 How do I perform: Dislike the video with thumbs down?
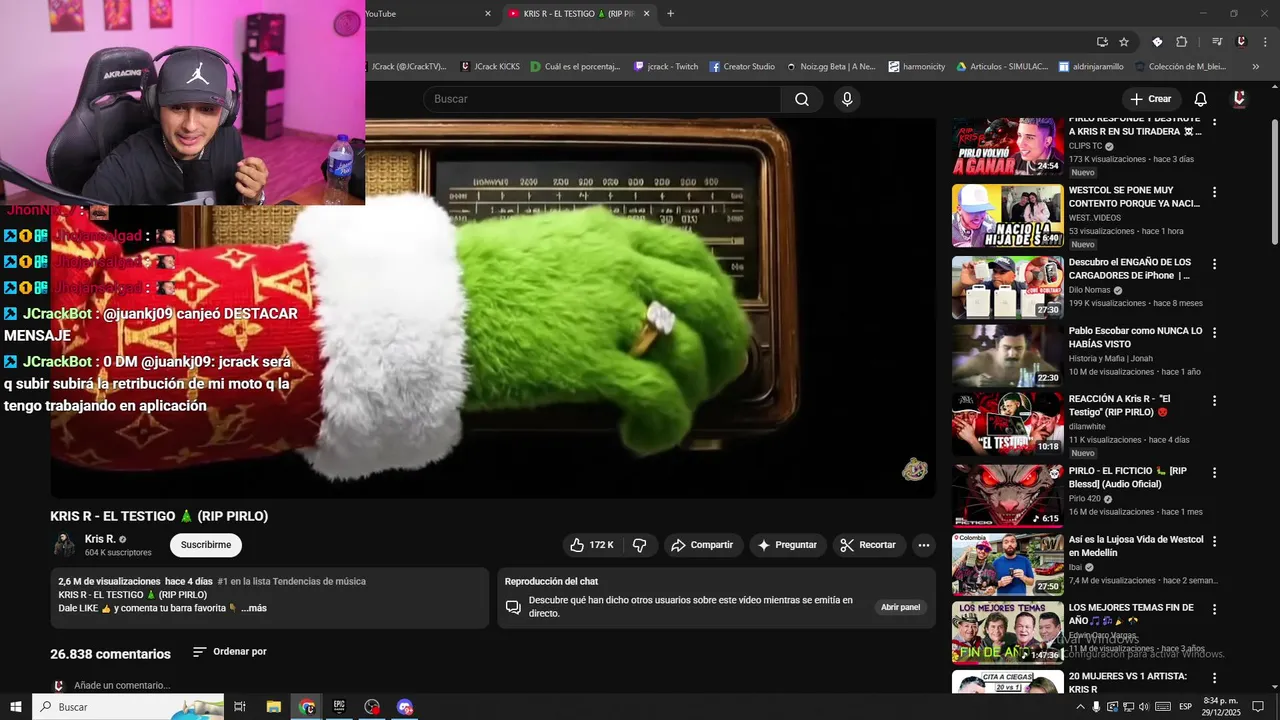(x=640, y=545)
